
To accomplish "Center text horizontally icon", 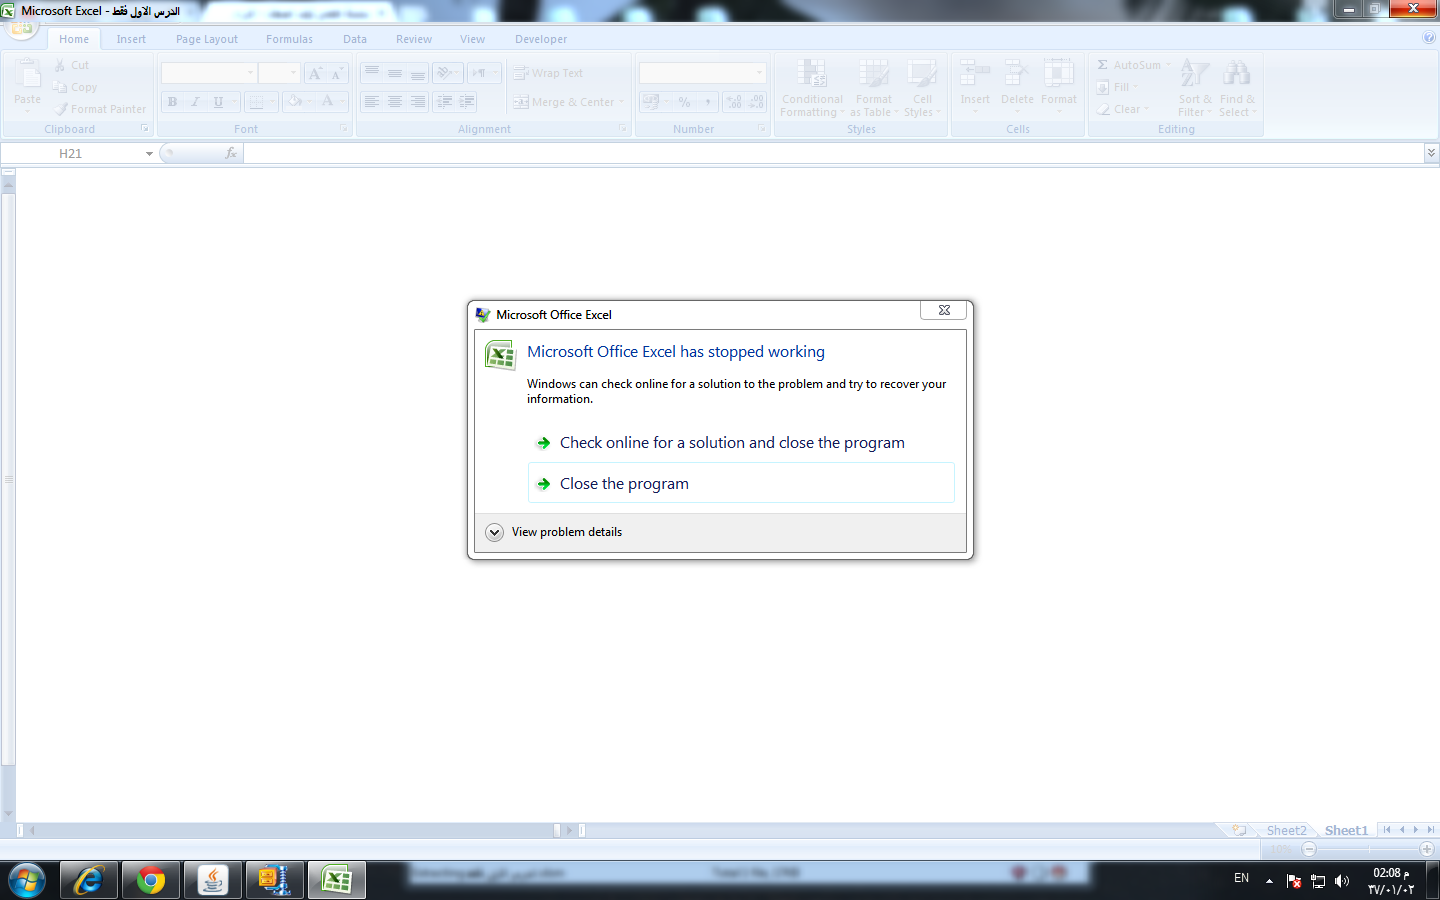I will click(395, 102).
